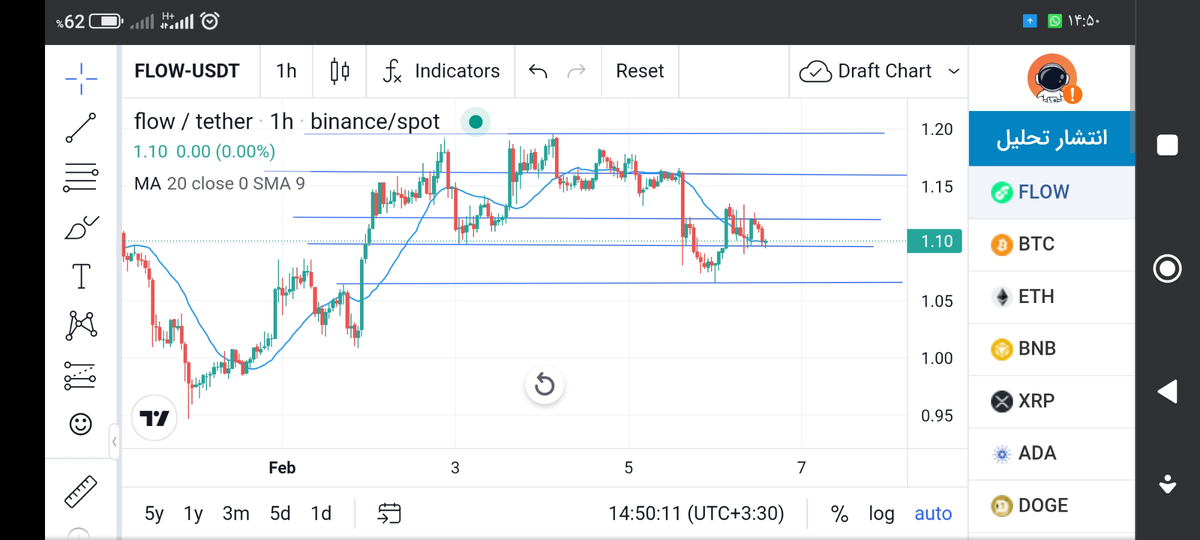The height and width of the screenshot is (540, 1200).
Task: Select the crosshair cursor tool
Action: coord(81,75)
